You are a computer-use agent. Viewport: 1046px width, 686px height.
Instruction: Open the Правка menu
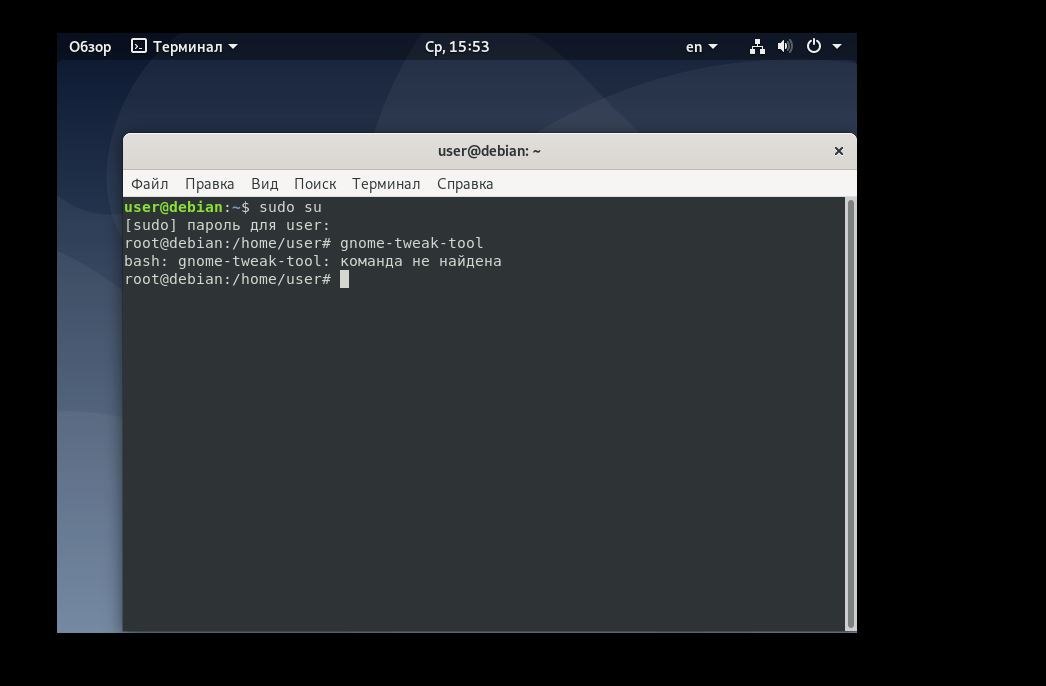(x=209, y=184)
